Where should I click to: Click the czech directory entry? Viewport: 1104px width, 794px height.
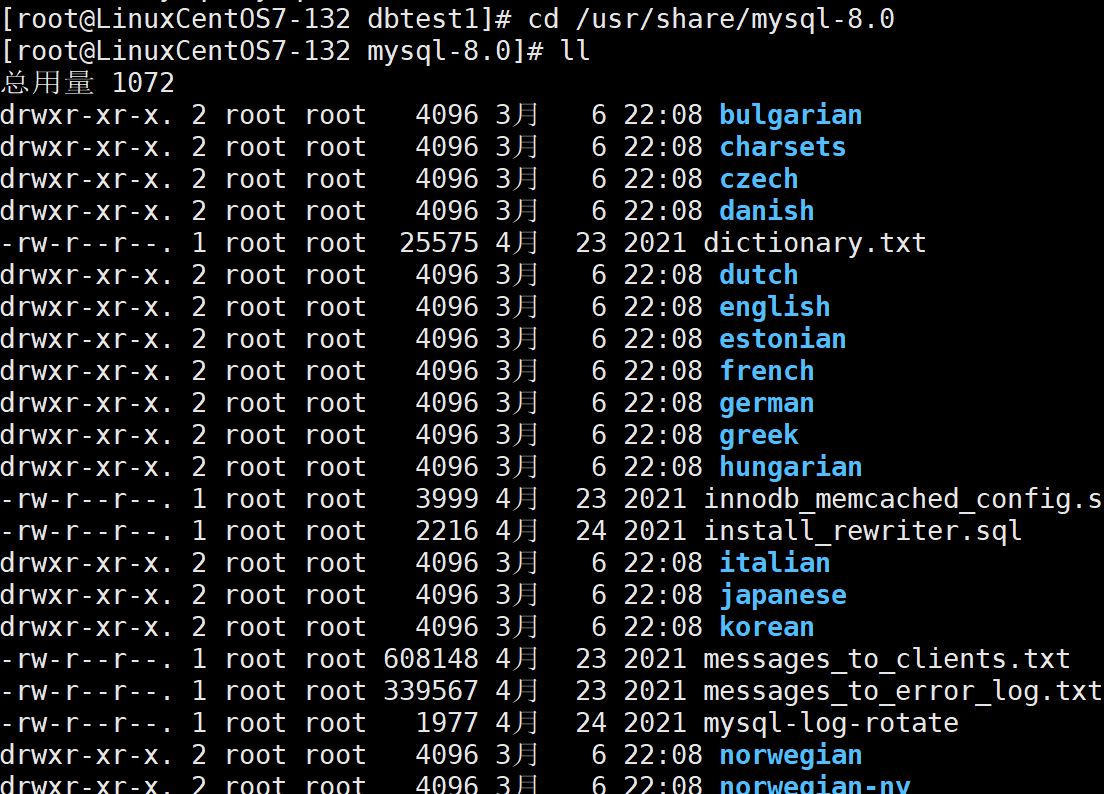(x=758, y=179)
